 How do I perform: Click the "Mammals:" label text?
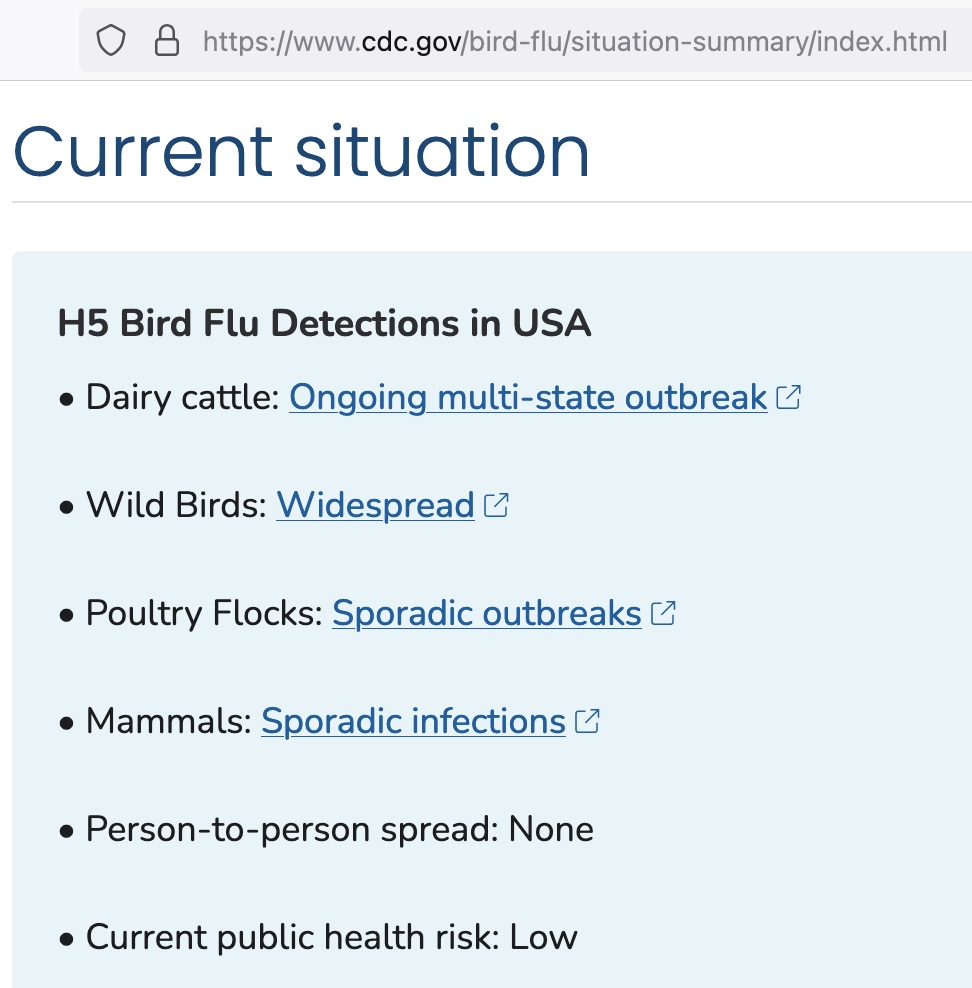coord(169,721)
